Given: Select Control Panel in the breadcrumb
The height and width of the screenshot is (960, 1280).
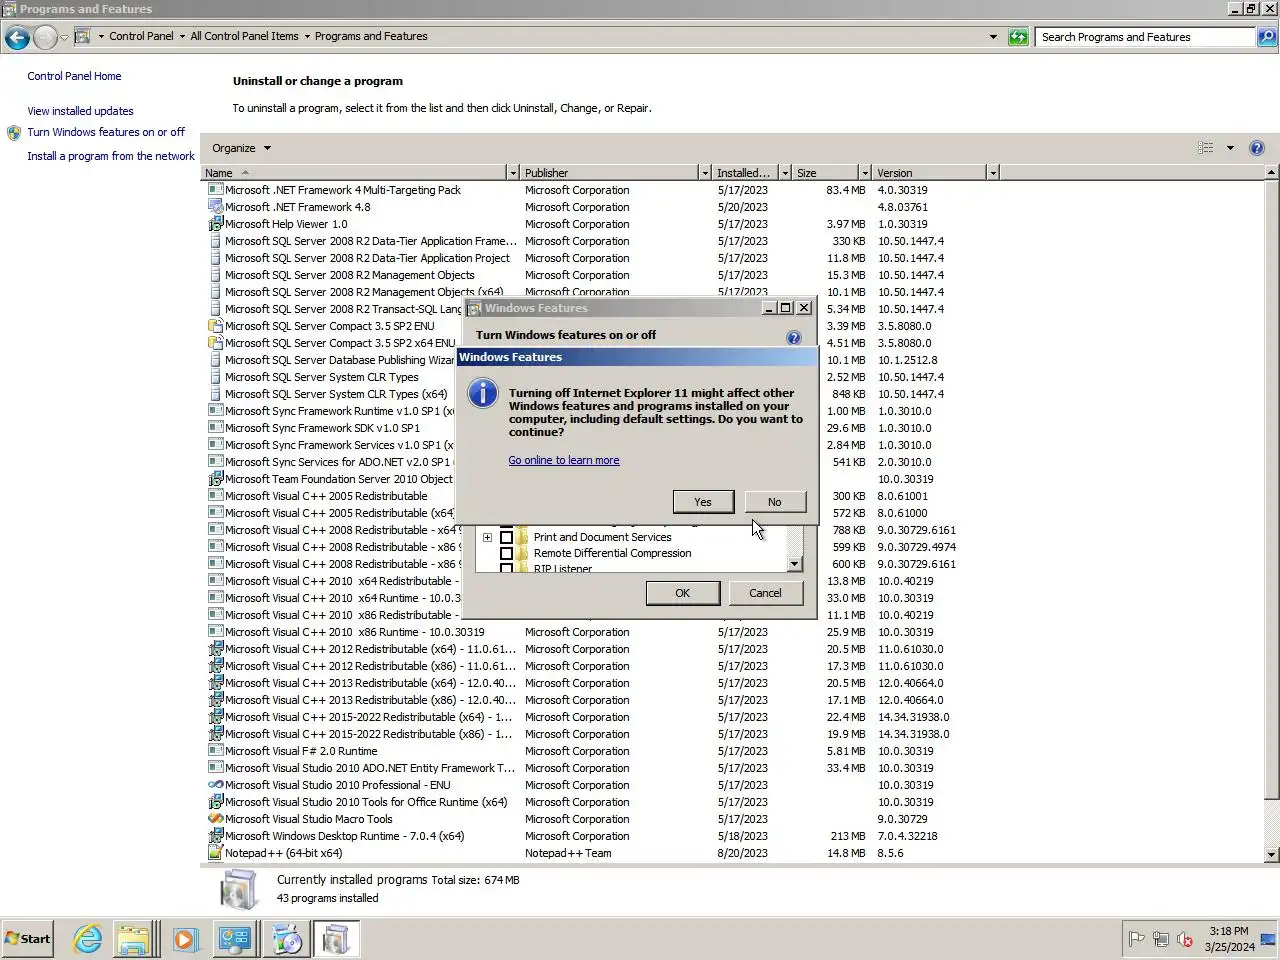Looking at the screenshot, I should [x=141, y=36].
